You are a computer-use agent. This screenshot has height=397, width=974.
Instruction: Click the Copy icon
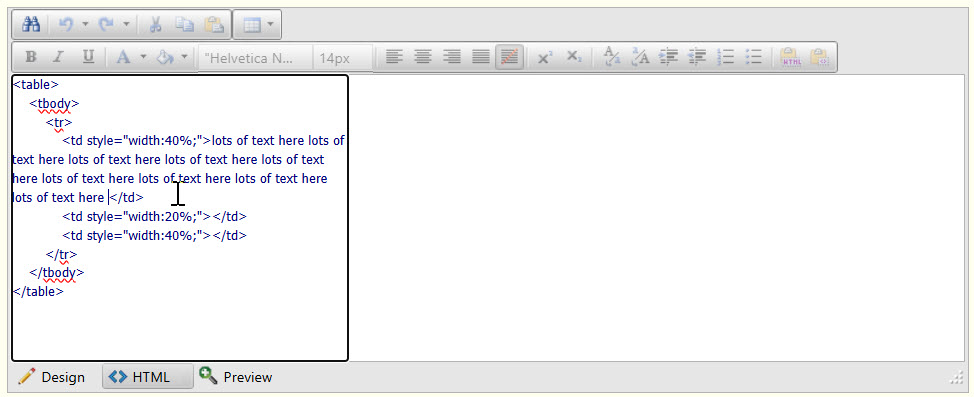[184, 25]
